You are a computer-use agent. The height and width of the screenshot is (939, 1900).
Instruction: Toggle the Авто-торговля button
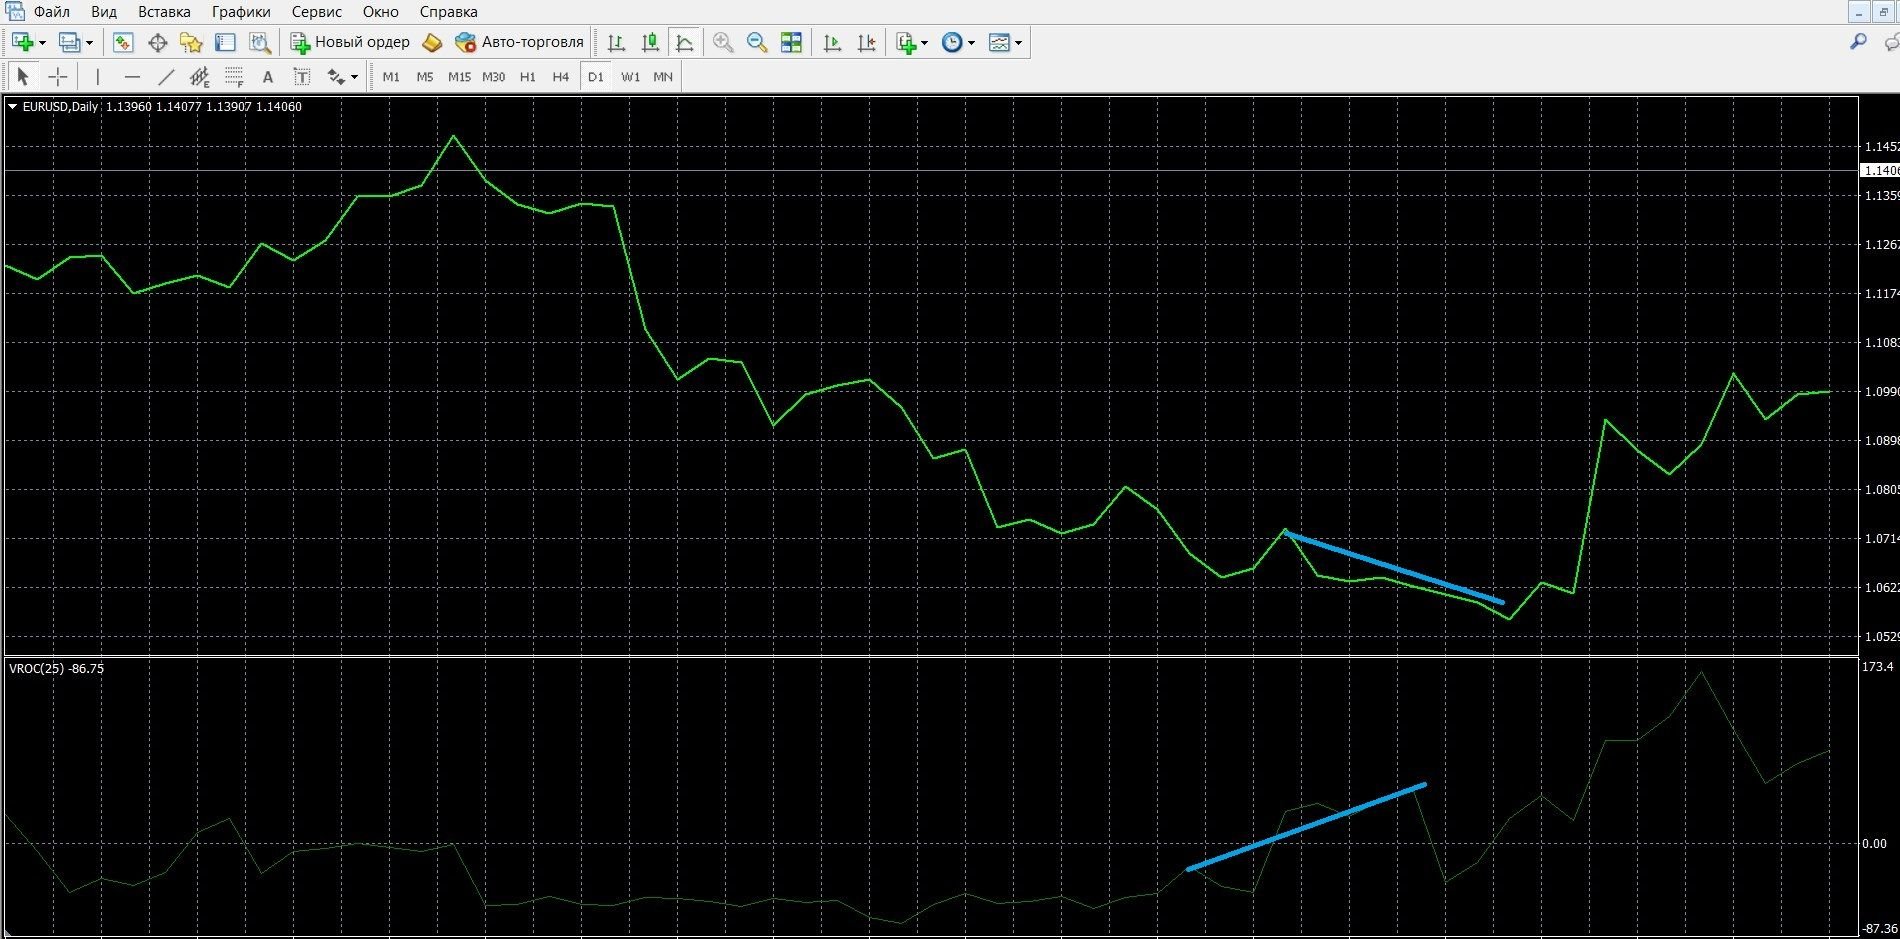(519, 42)
